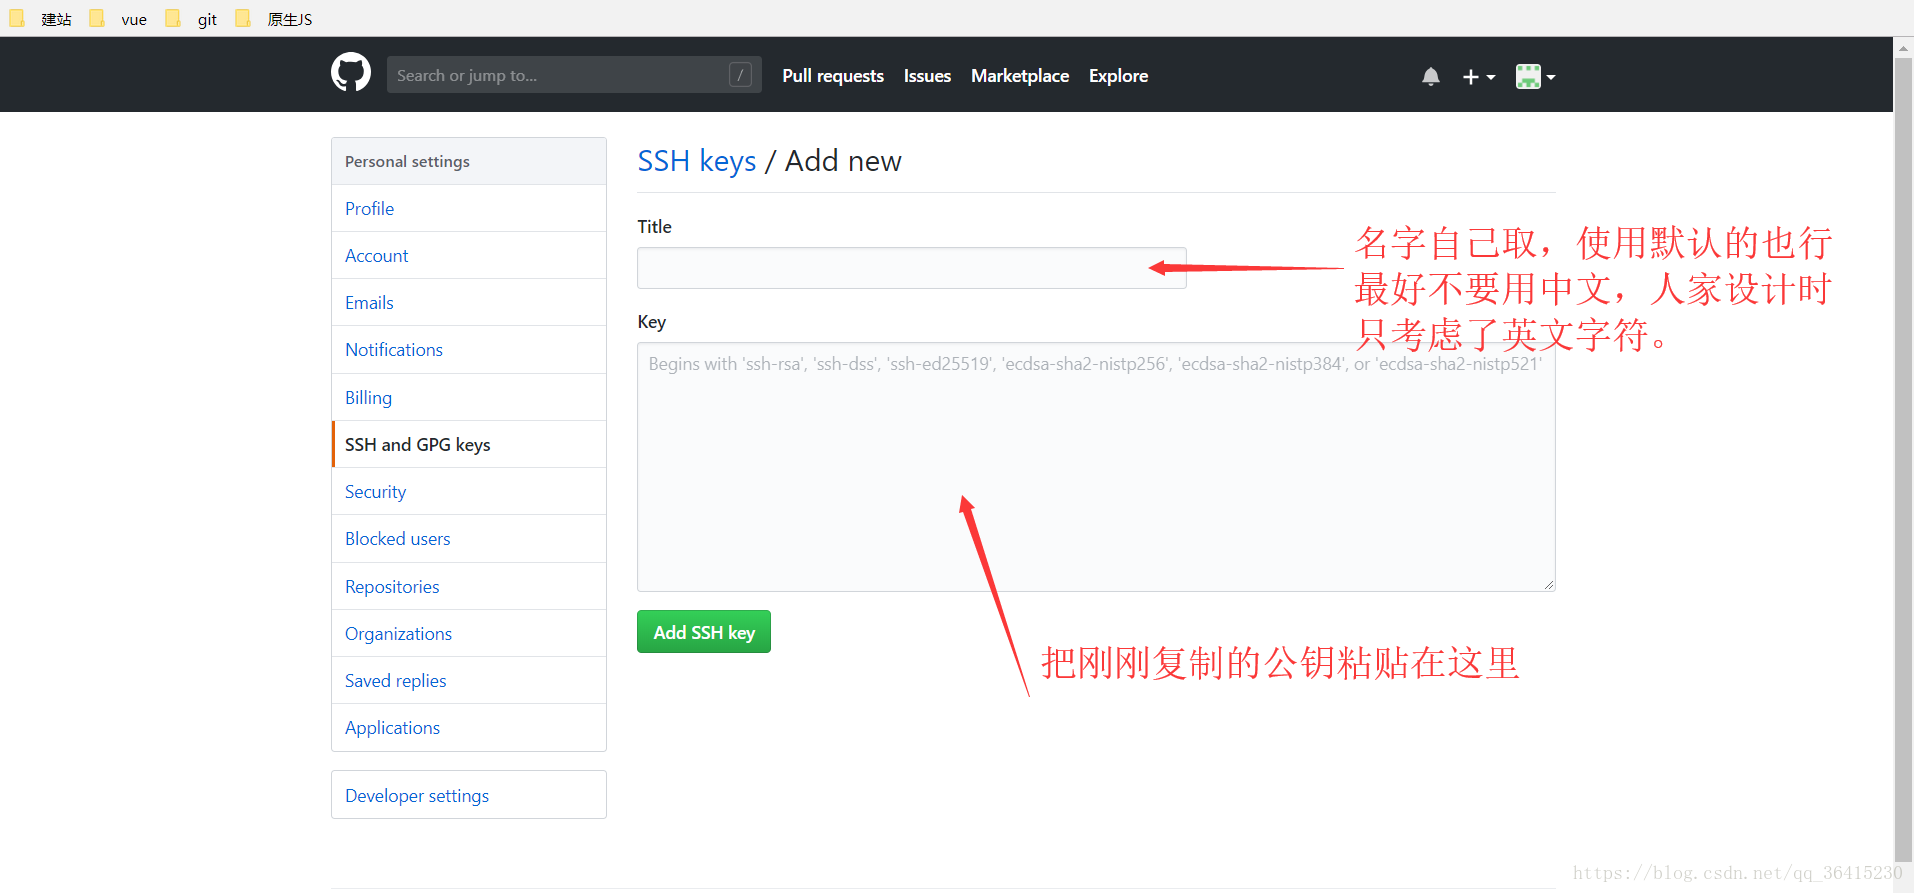The image size is (1914, 893).
Task: Open Applications settings
Action: [469, 728]
